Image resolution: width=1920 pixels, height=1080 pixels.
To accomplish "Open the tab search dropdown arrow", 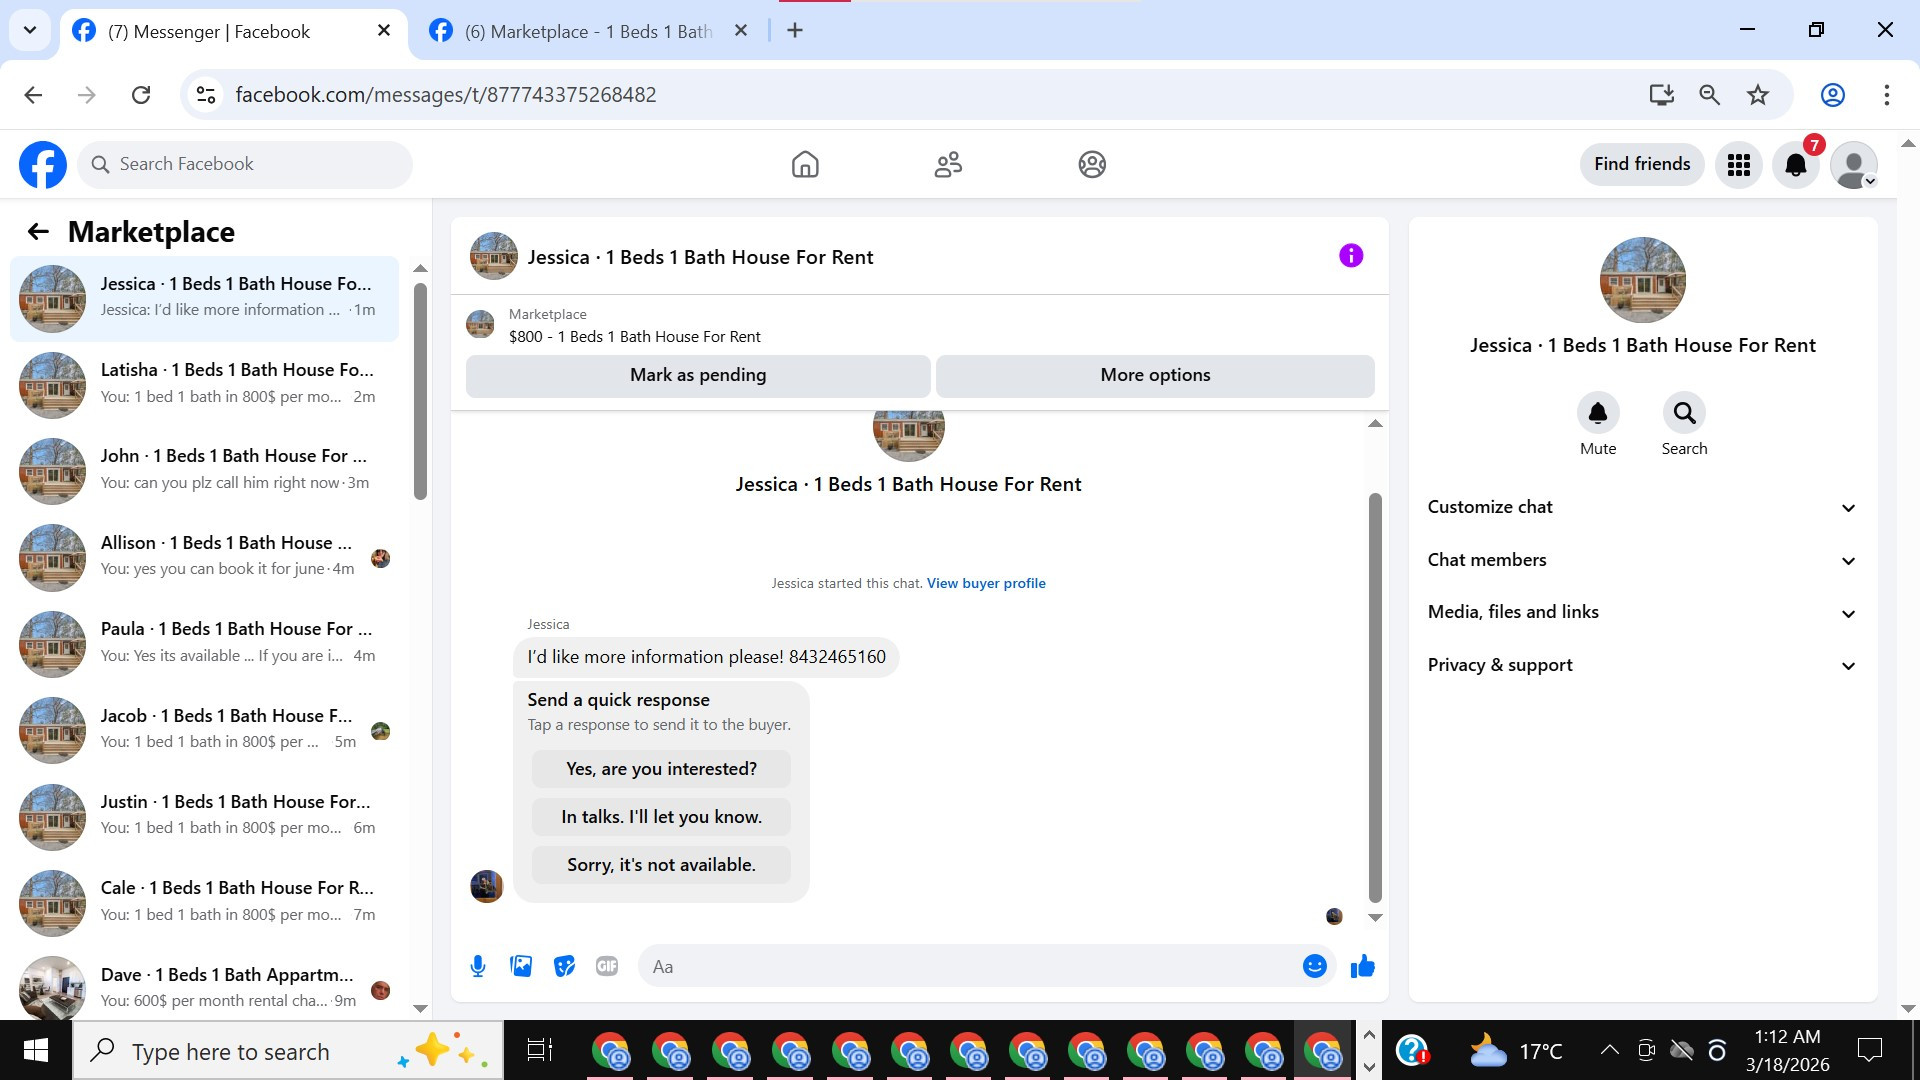I will [30, 30].
